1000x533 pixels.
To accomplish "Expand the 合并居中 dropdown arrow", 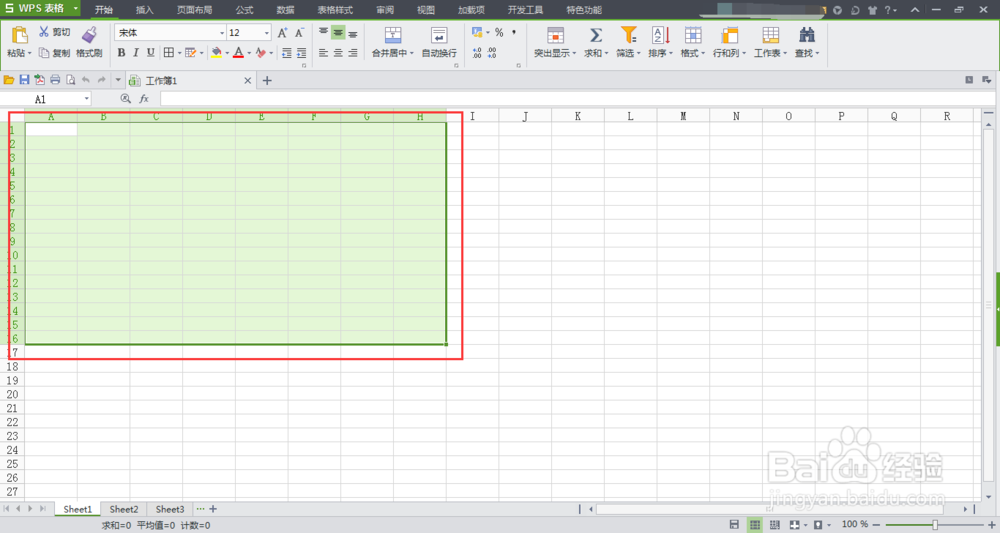I will 412,54.
